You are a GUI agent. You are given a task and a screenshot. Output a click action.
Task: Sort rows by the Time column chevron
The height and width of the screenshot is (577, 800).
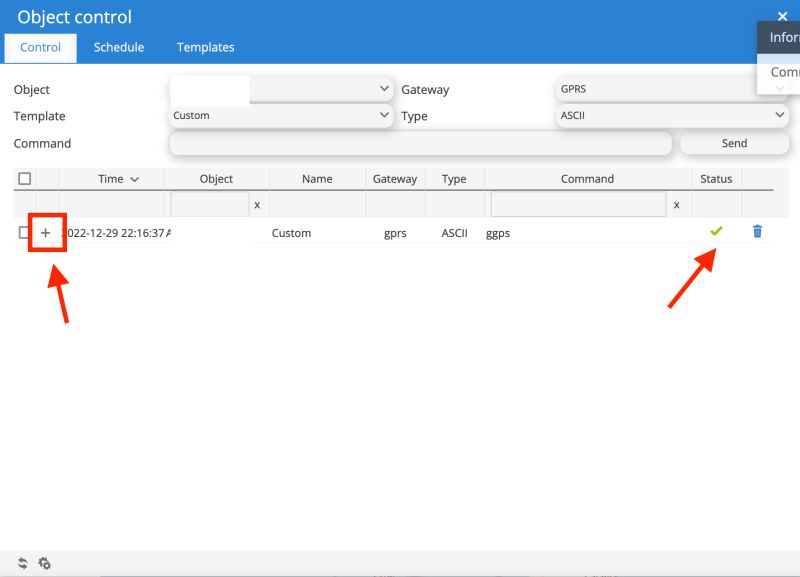[x=133, y=178]
